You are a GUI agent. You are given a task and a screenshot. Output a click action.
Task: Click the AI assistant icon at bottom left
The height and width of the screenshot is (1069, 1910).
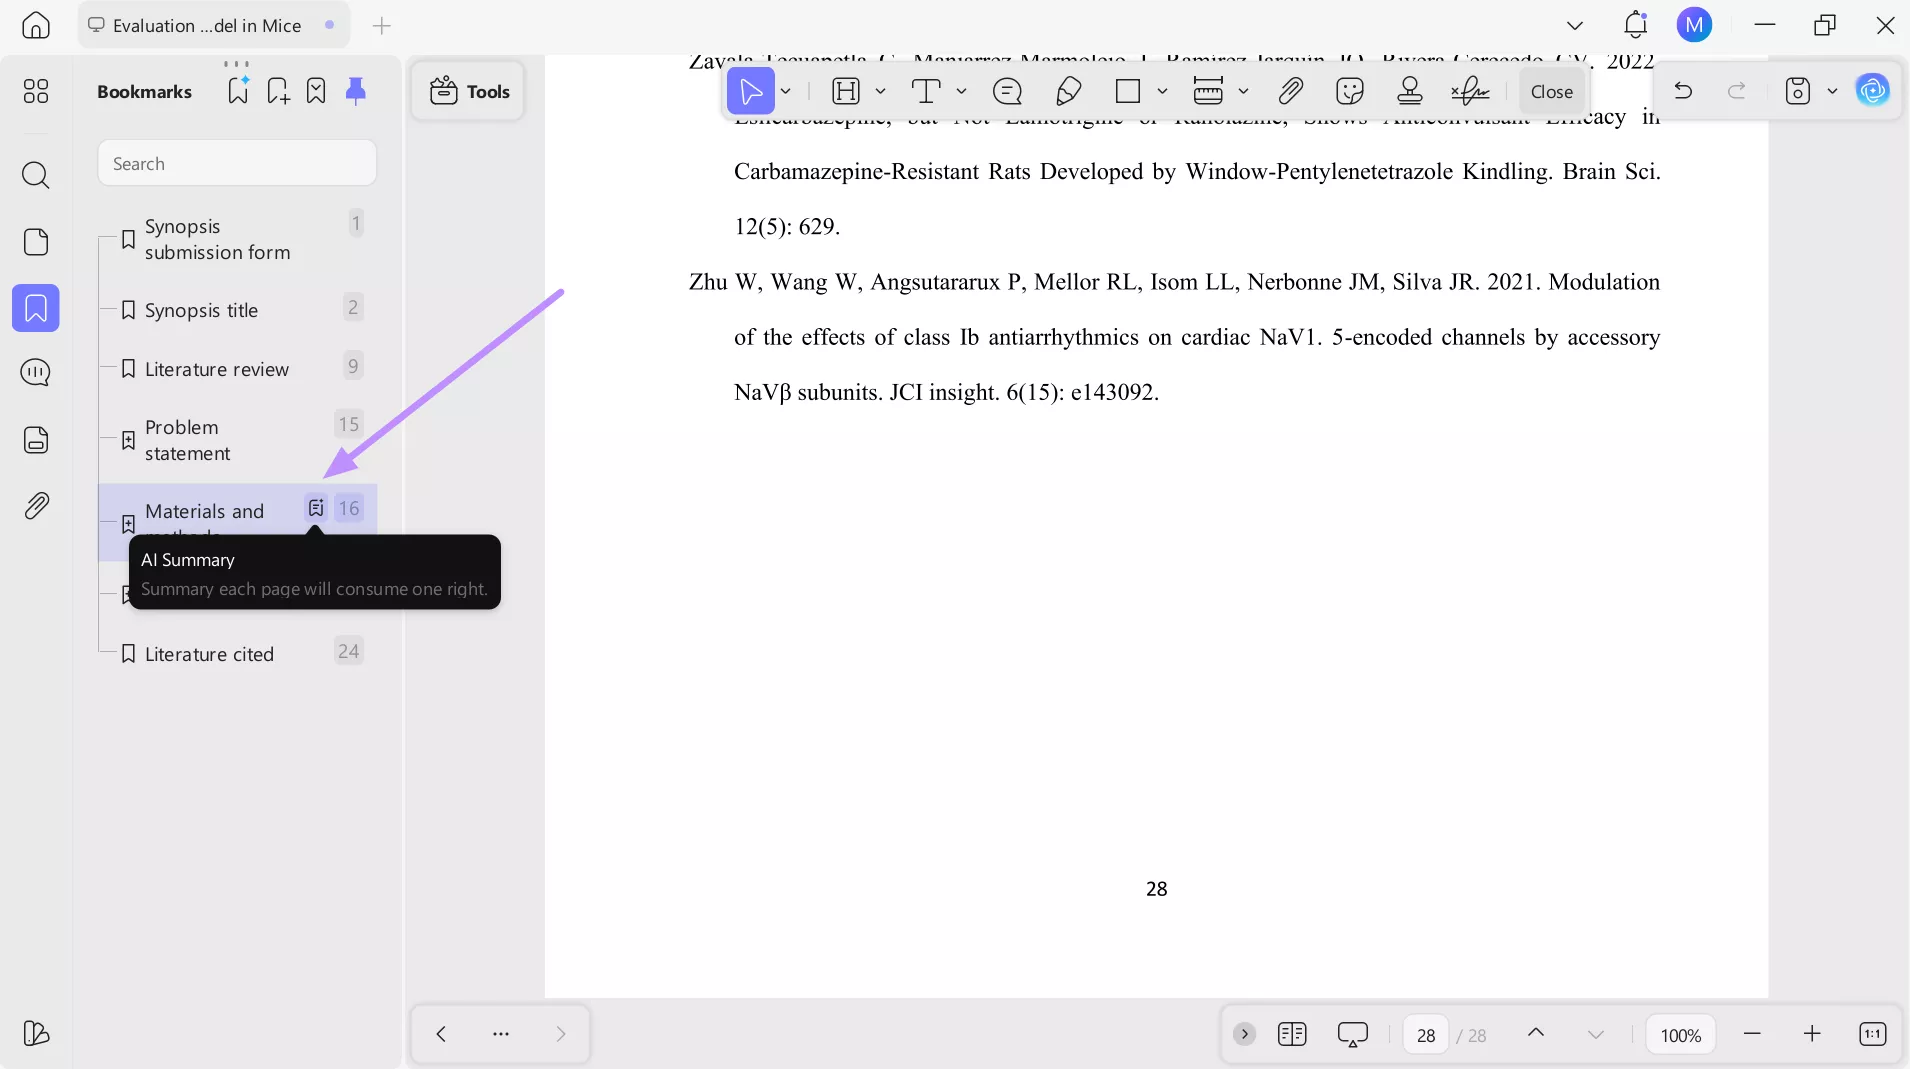point(36,1034)
